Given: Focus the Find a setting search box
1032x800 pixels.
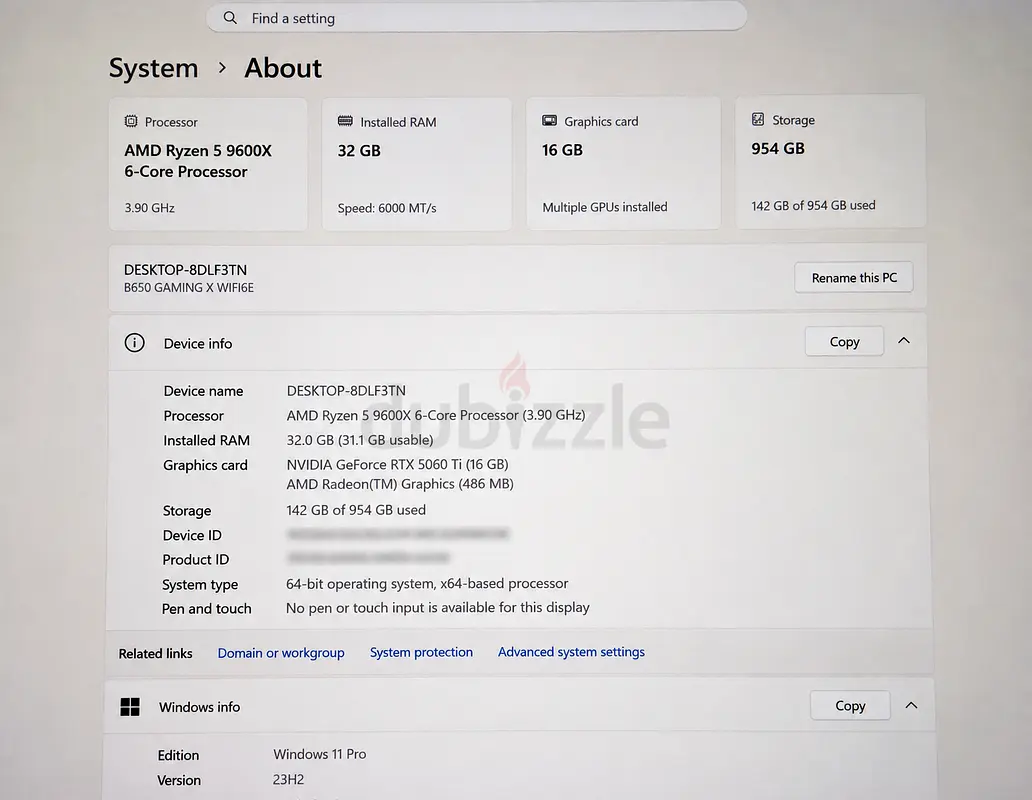Looking at the screenshot, I should tap(477, 17).
